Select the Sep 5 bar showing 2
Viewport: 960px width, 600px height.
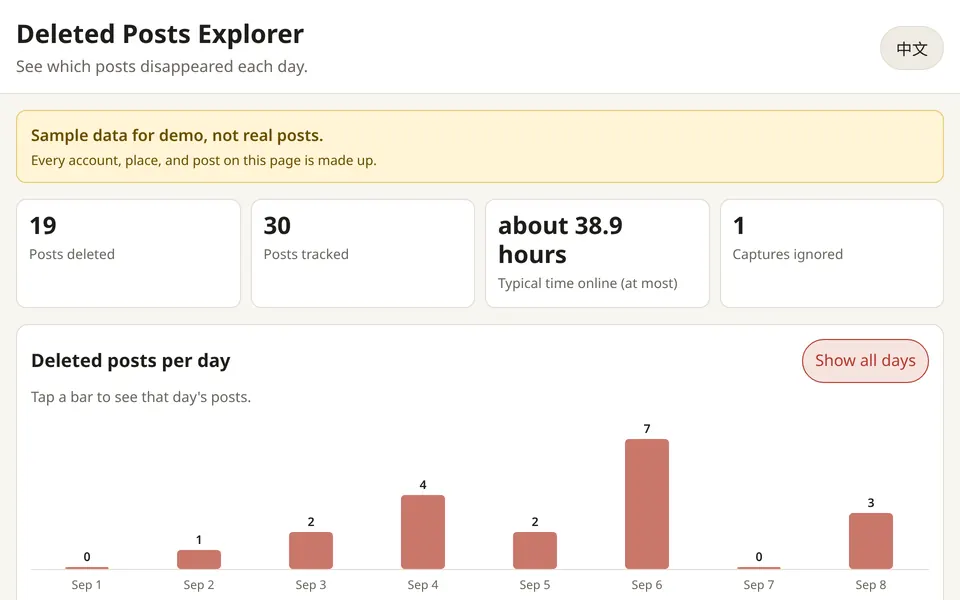coord(535,550)
